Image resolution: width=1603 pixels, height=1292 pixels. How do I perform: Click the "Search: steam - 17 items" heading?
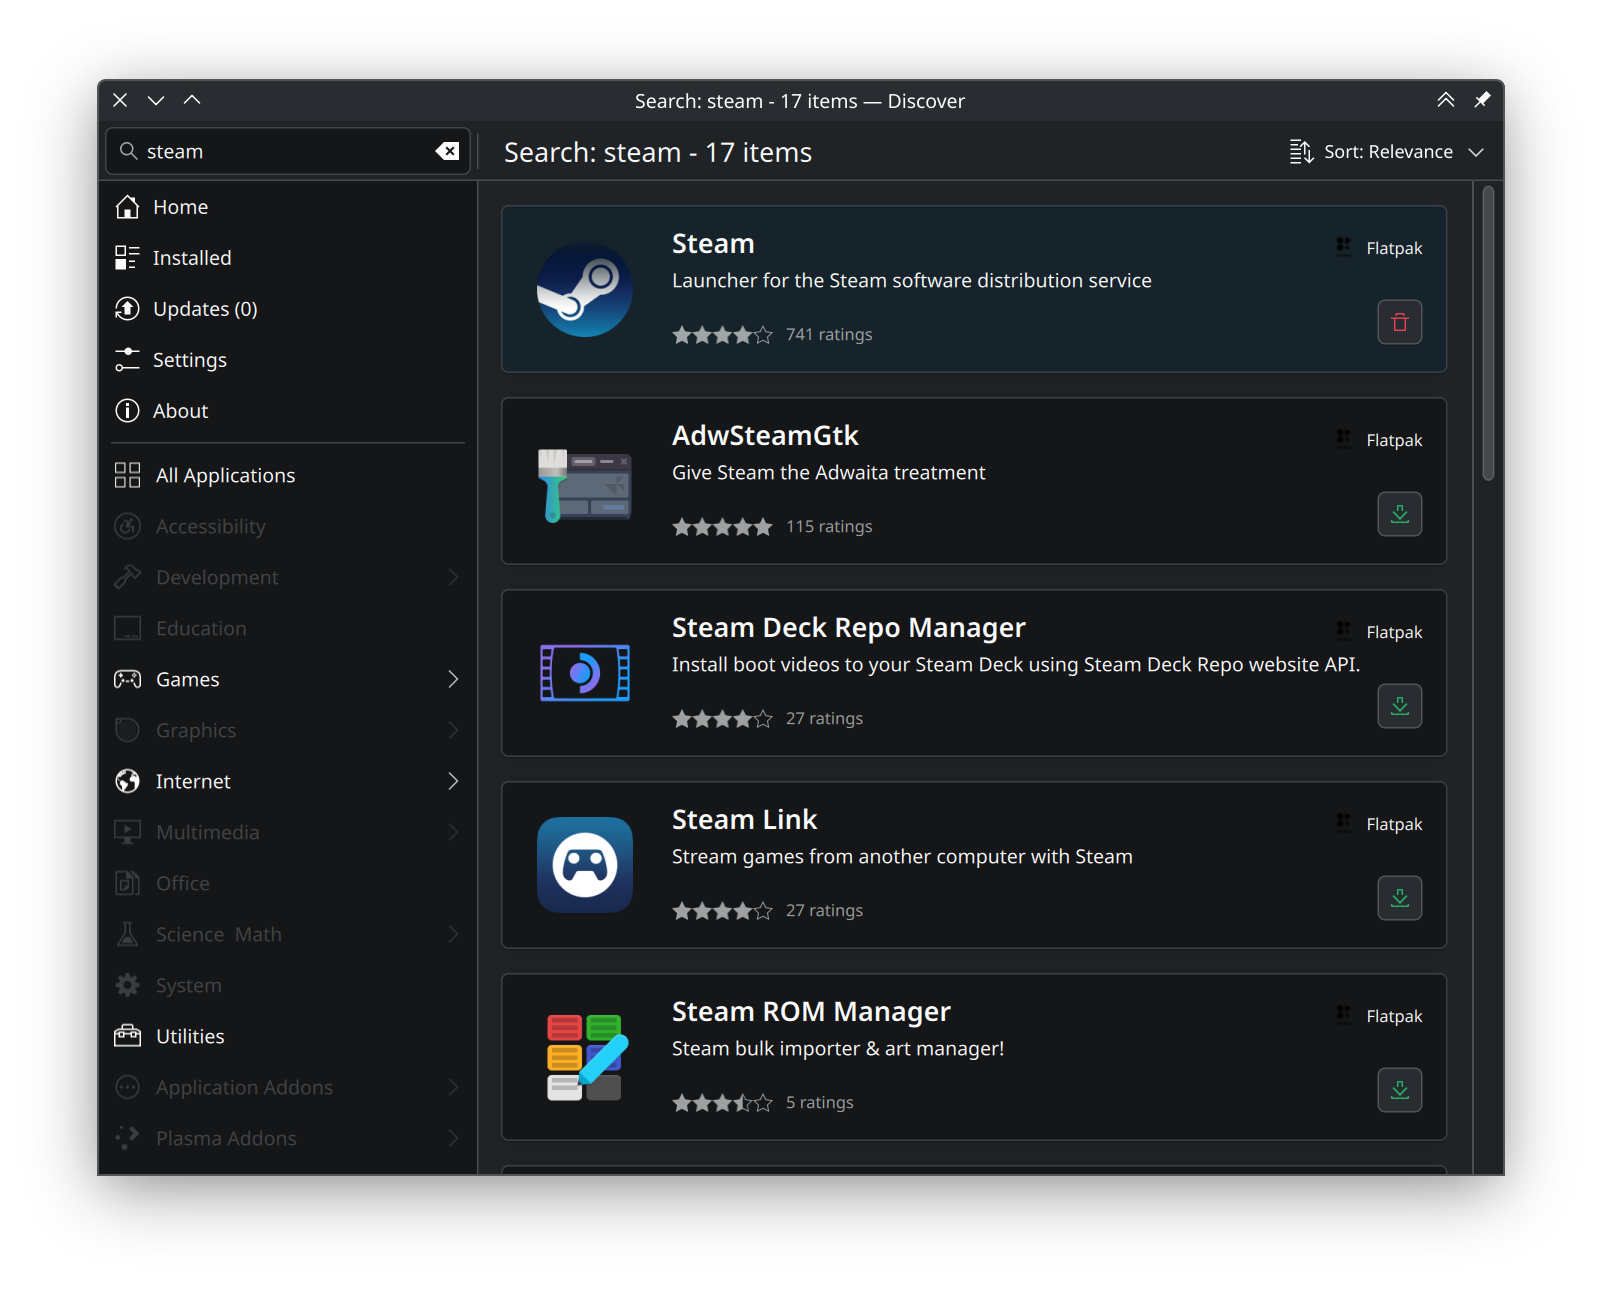tap(658, 152)
